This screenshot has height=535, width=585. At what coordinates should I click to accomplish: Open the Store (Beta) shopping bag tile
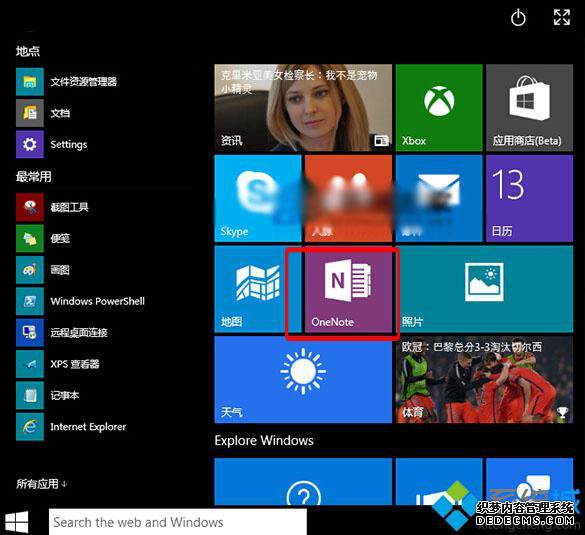(x=529, y=107)
